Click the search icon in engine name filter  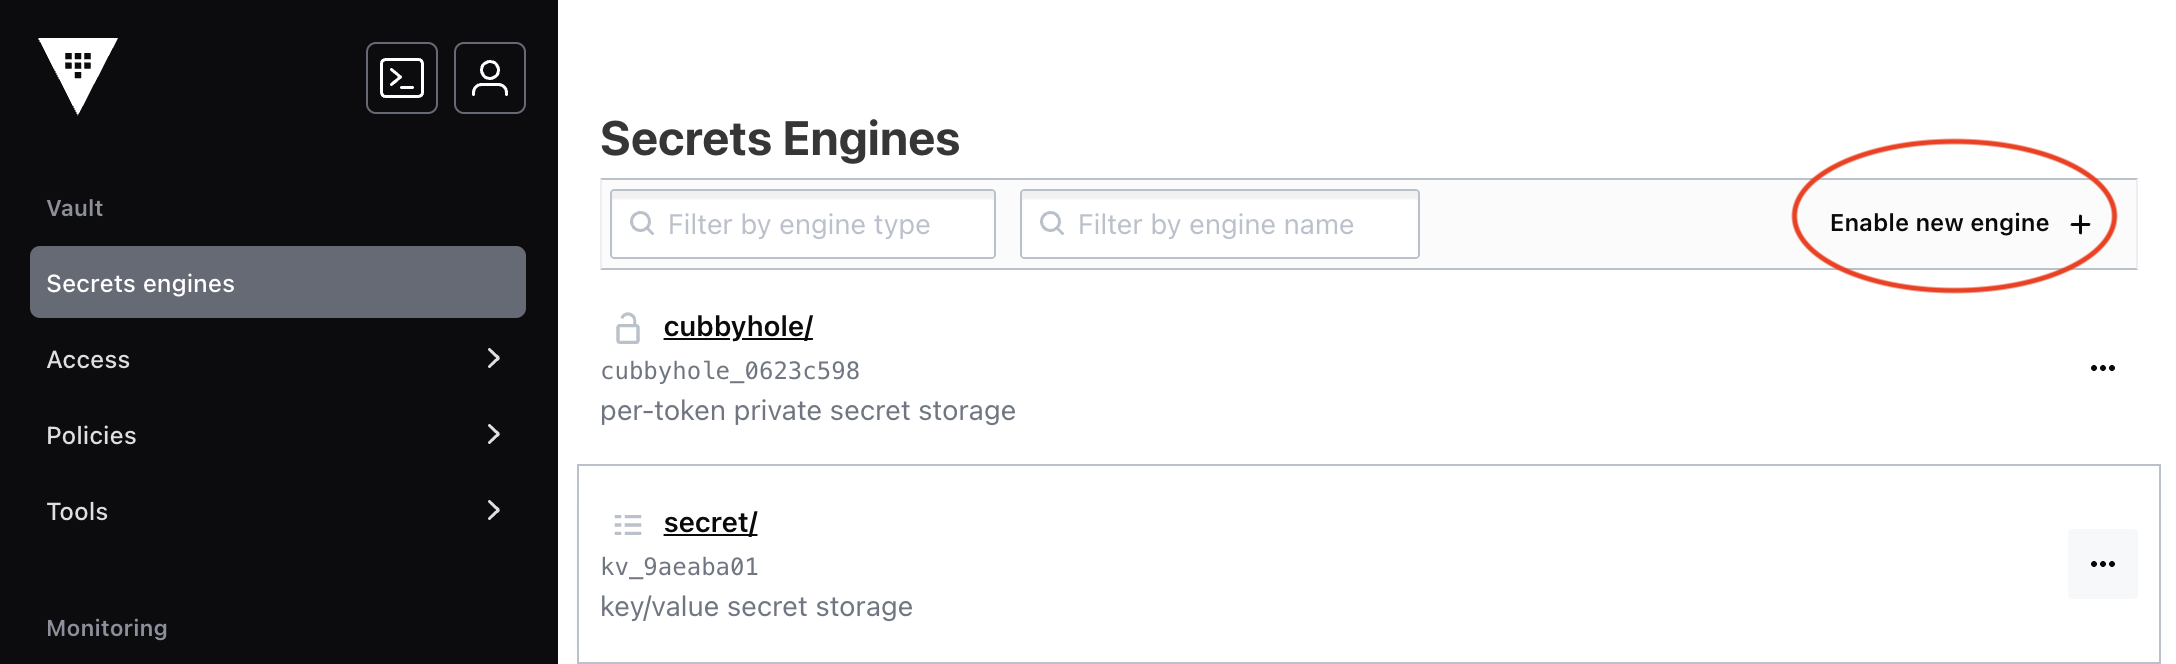(1052, 223)
